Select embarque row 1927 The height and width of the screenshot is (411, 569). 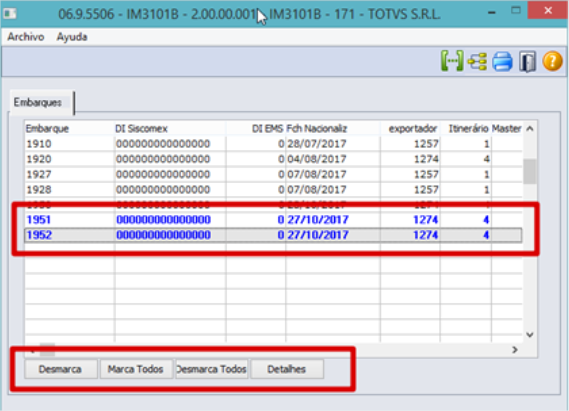pos(273,174)
